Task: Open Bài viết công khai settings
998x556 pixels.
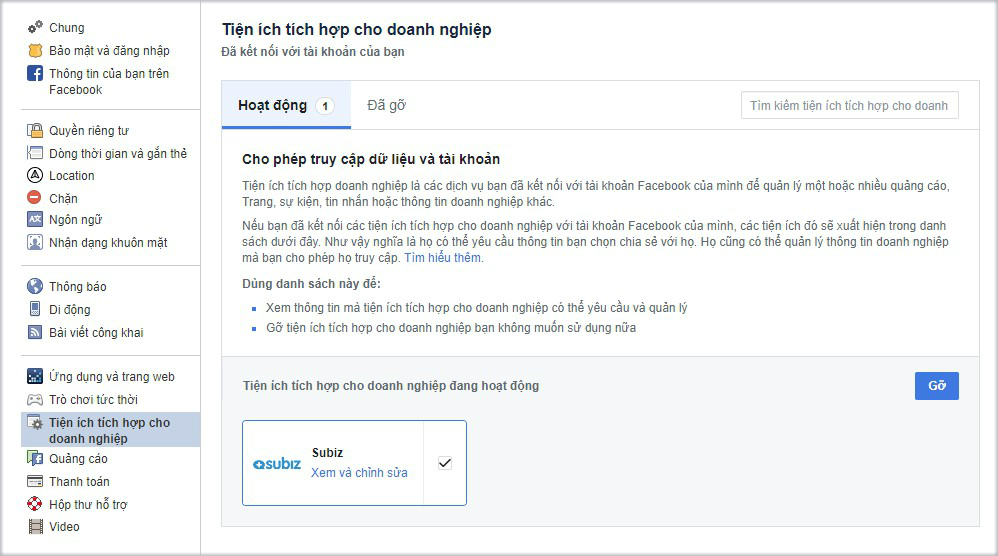Action: (x=96, y=332)
